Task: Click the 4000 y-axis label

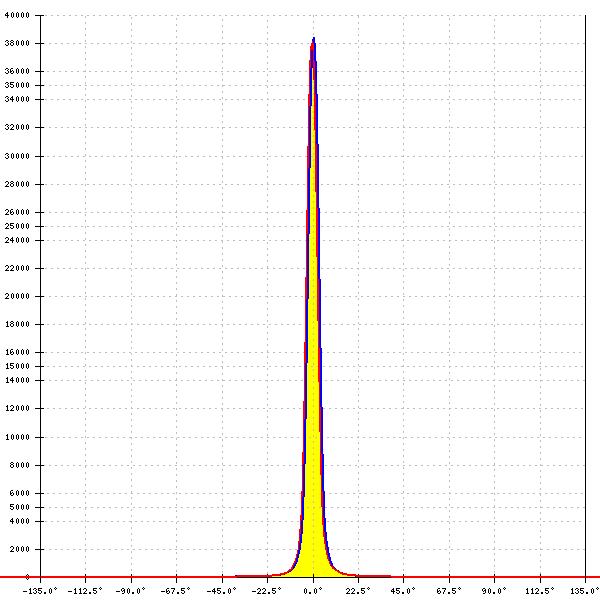Action: 19,521
